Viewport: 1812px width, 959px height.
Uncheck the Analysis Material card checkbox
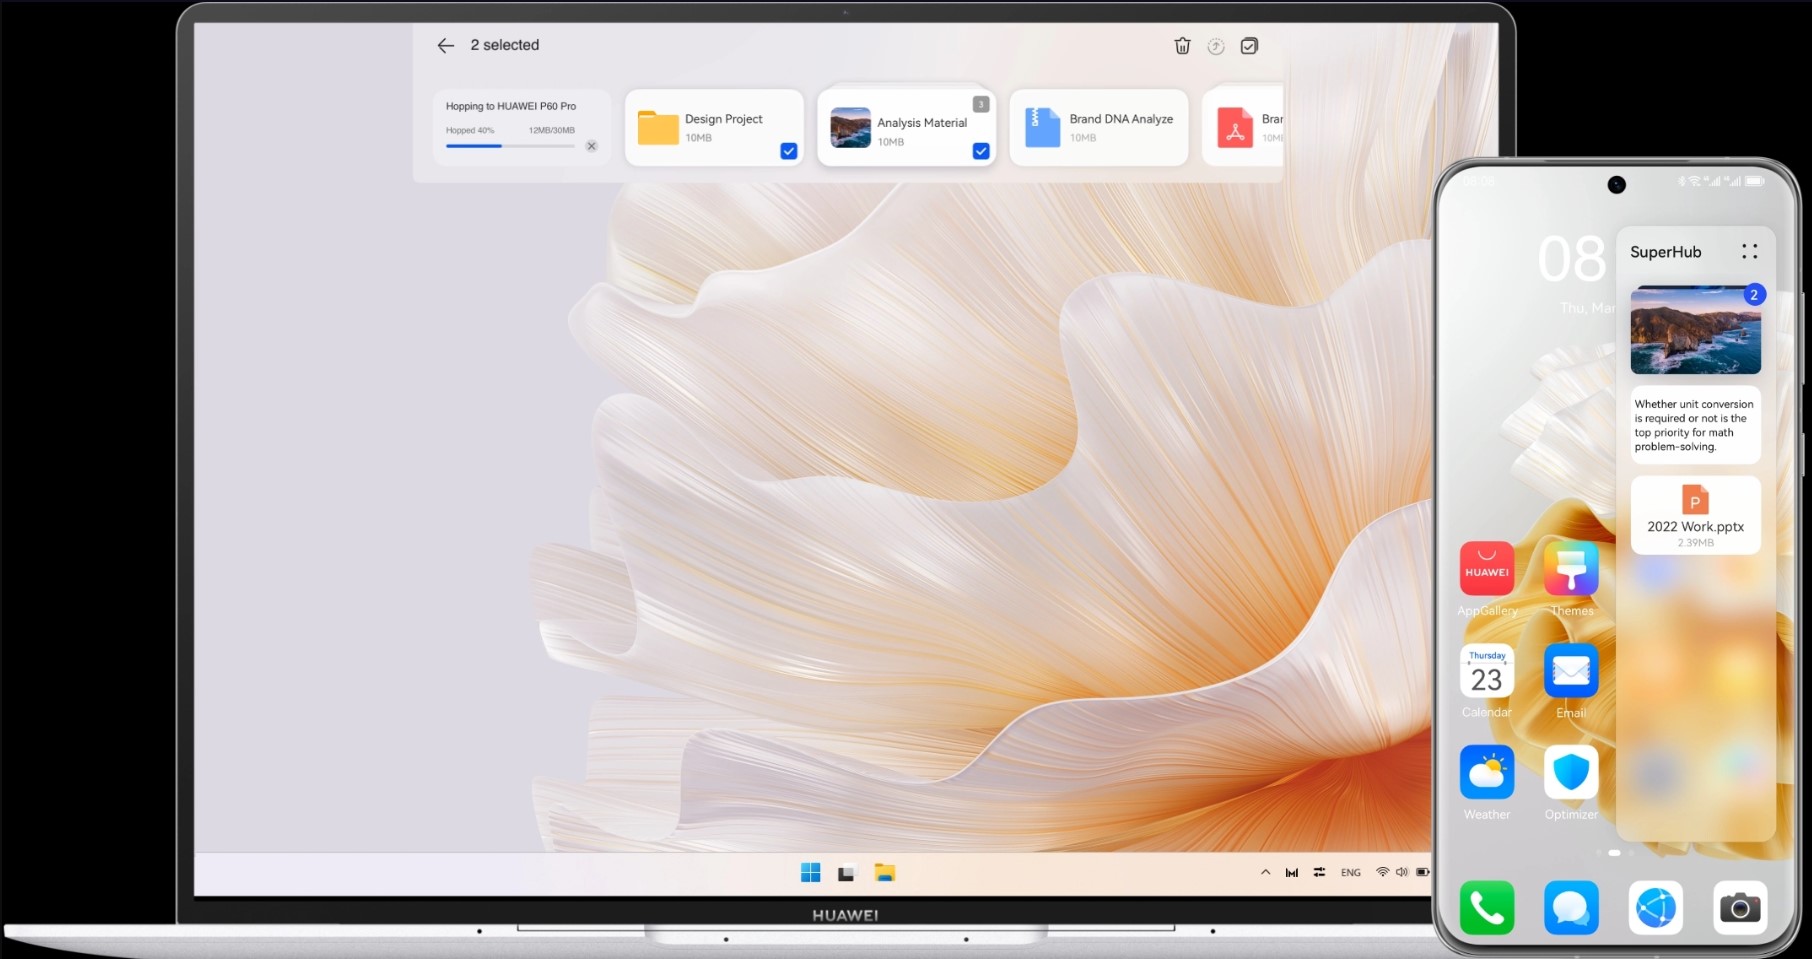[x=981, y=151]
